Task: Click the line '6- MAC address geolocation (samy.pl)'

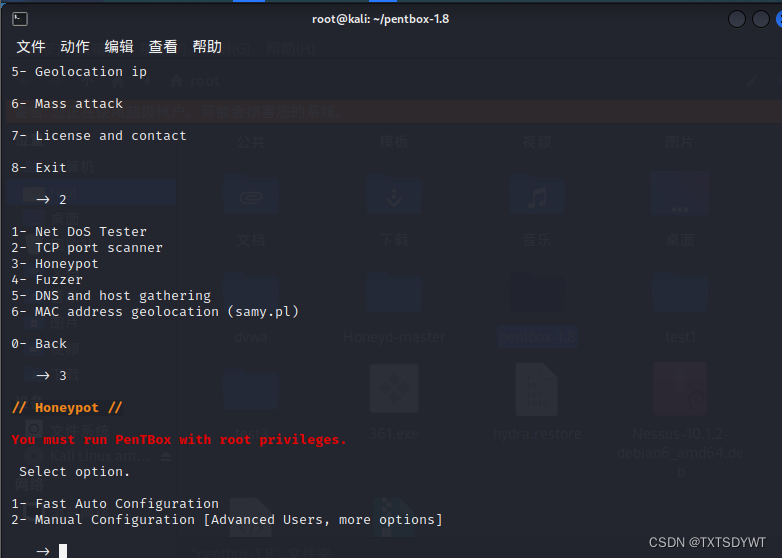Action: (x=155, y=312)
